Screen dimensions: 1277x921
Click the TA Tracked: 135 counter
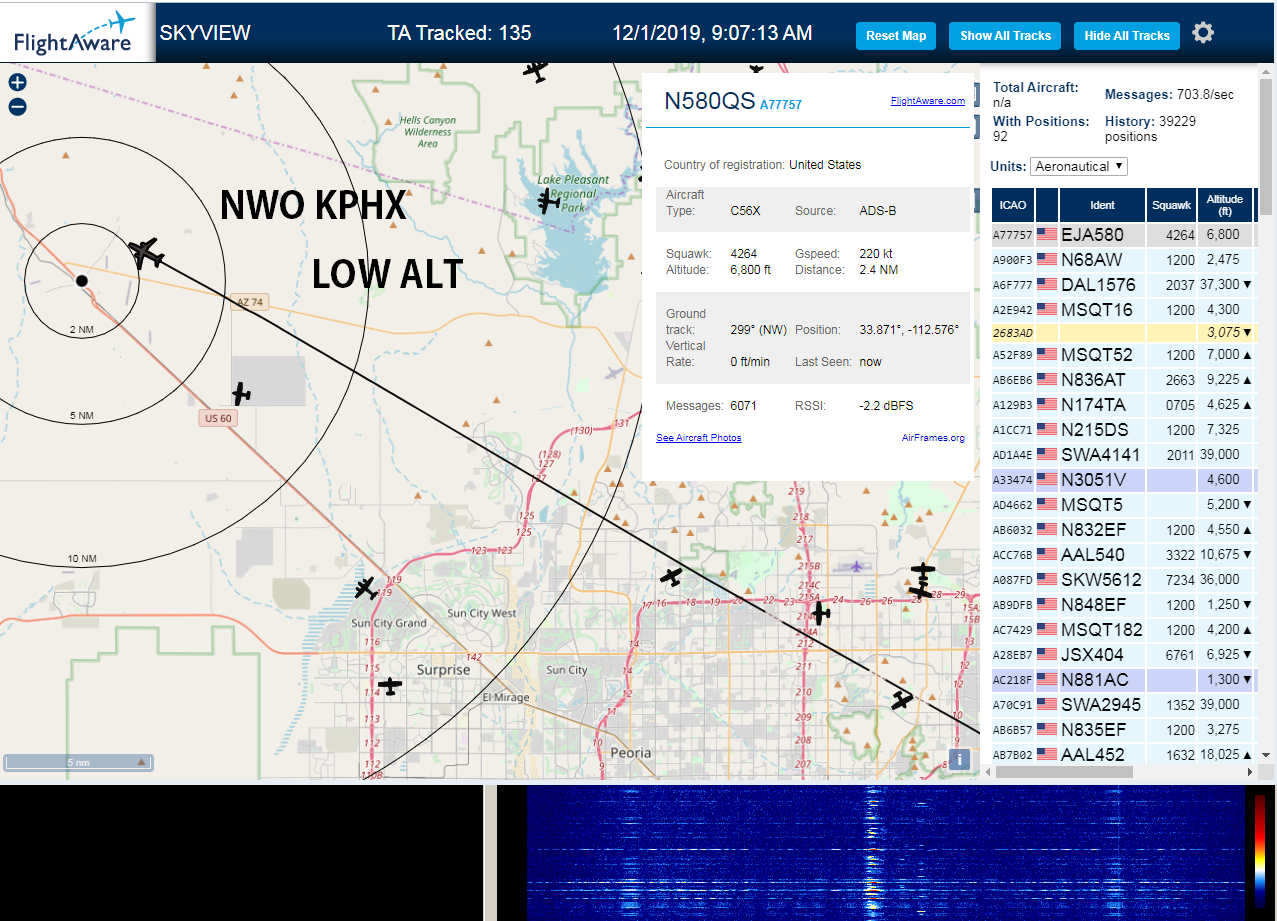[459, 33]
